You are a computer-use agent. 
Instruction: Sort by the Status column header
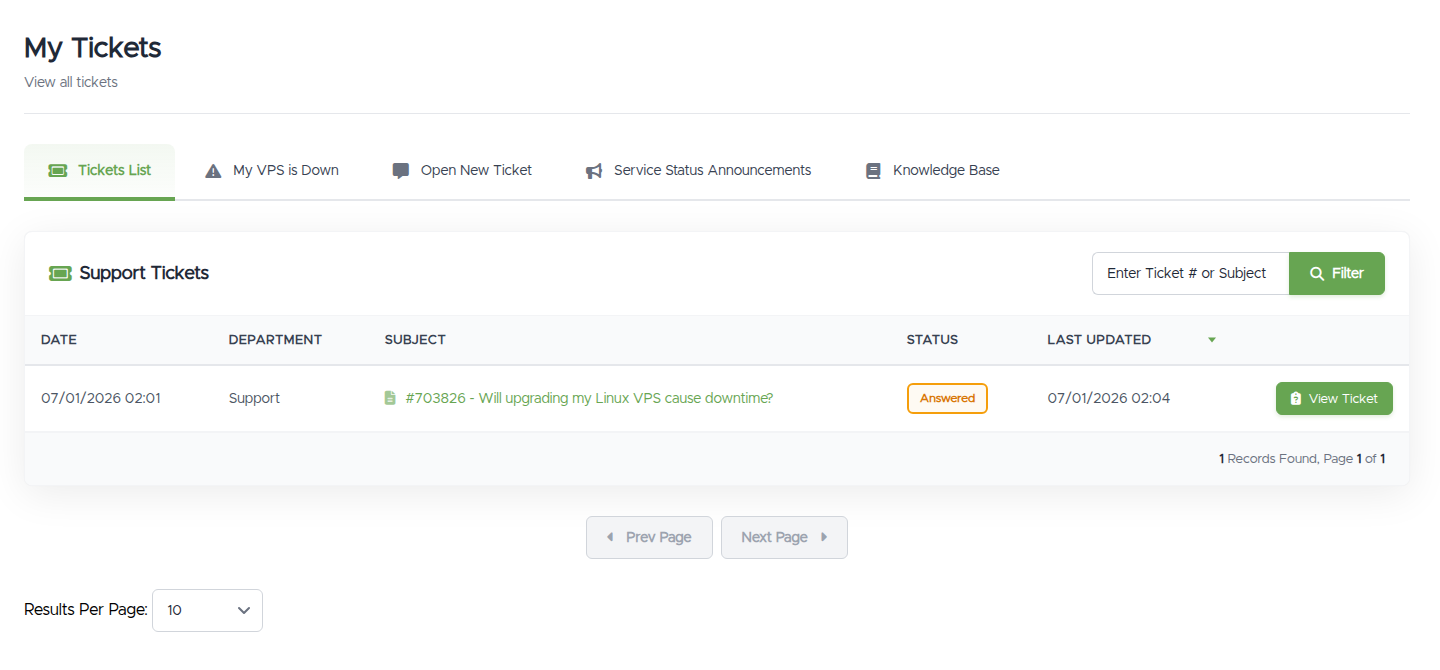tap(932, 340)
